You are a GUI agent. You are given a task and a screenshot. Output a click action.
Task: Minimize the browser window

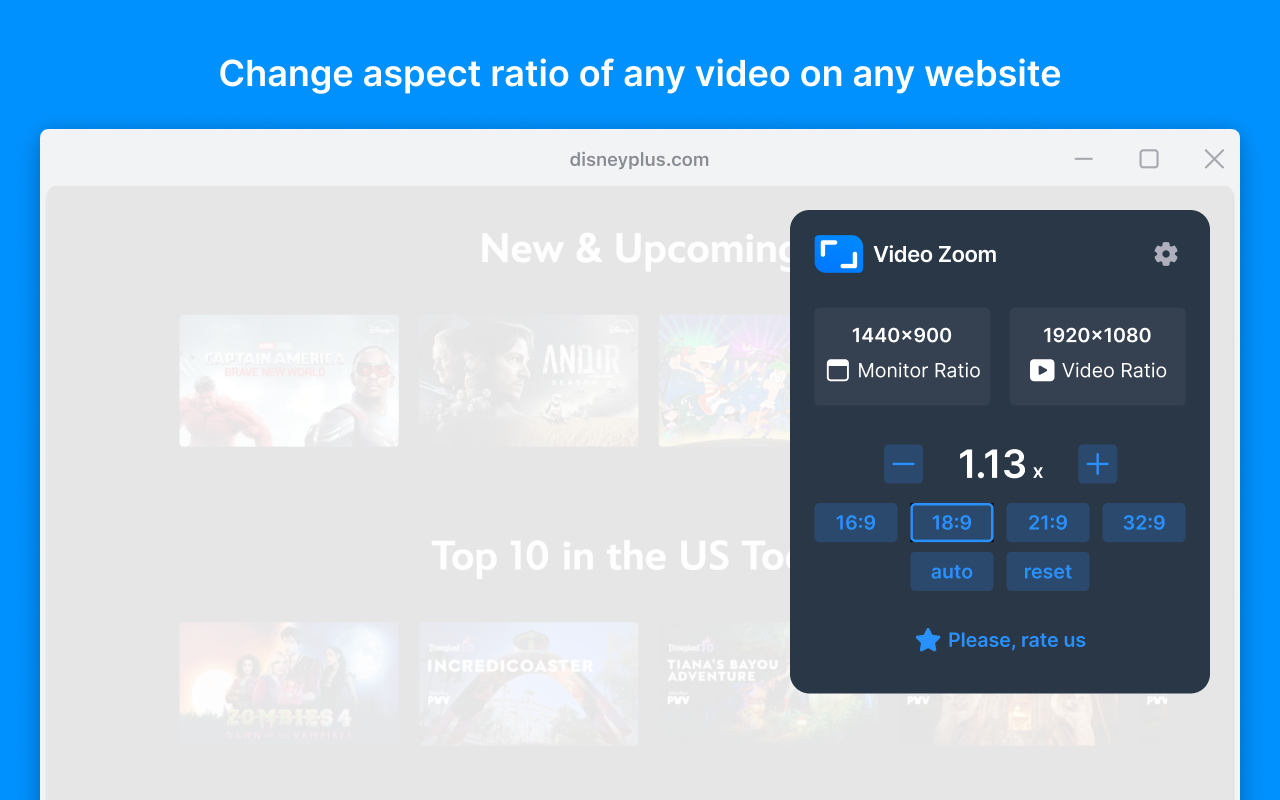point(1084,159)
